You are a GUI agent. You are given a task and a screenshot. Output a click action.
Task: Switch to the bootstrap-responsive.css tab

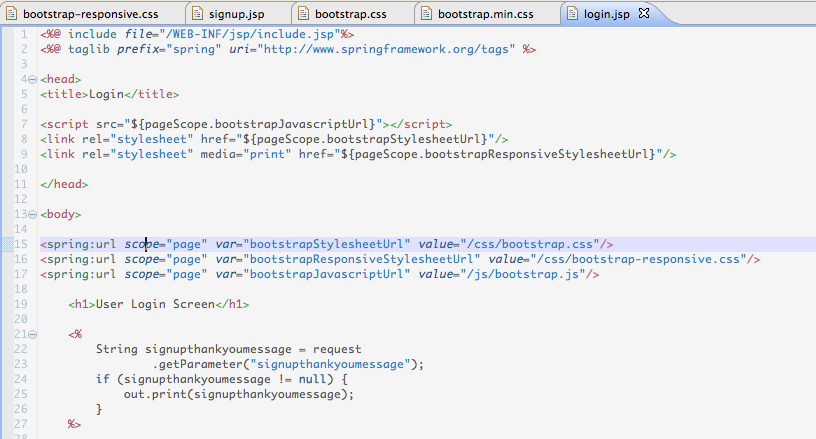pos(91,14)
